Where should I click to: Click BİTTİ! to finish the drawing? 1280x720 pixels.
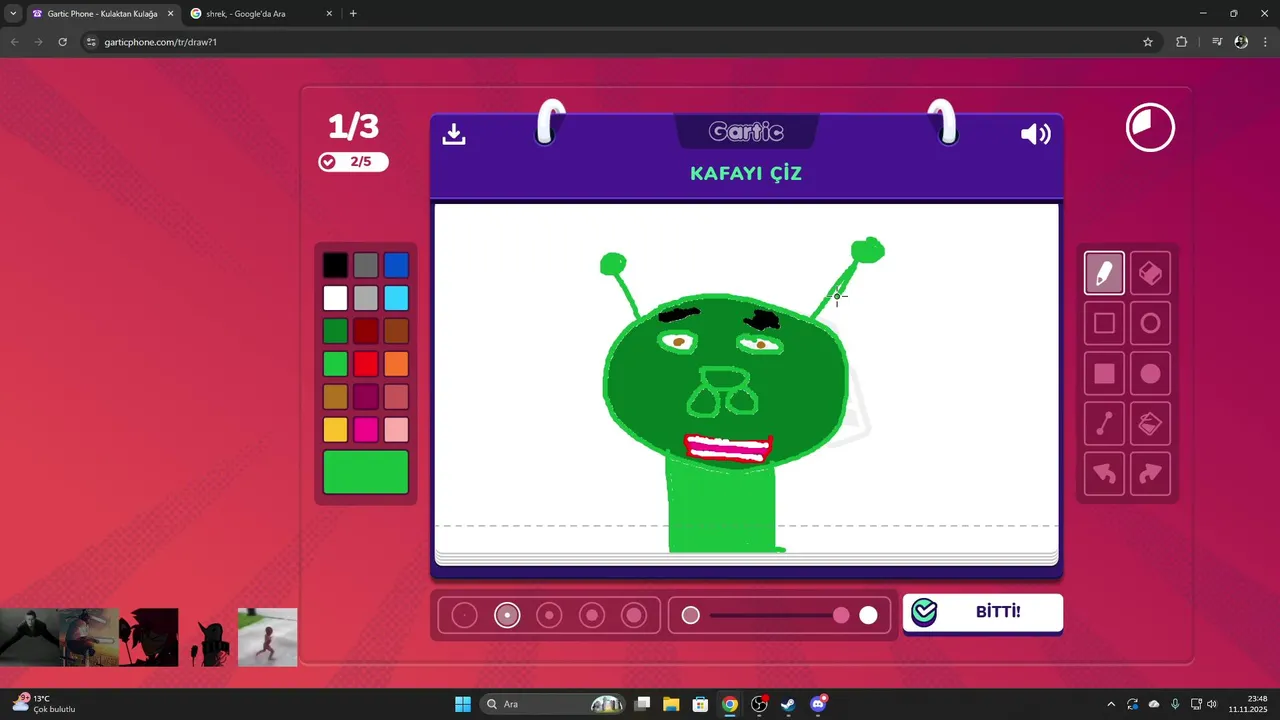tap(982, 612)
